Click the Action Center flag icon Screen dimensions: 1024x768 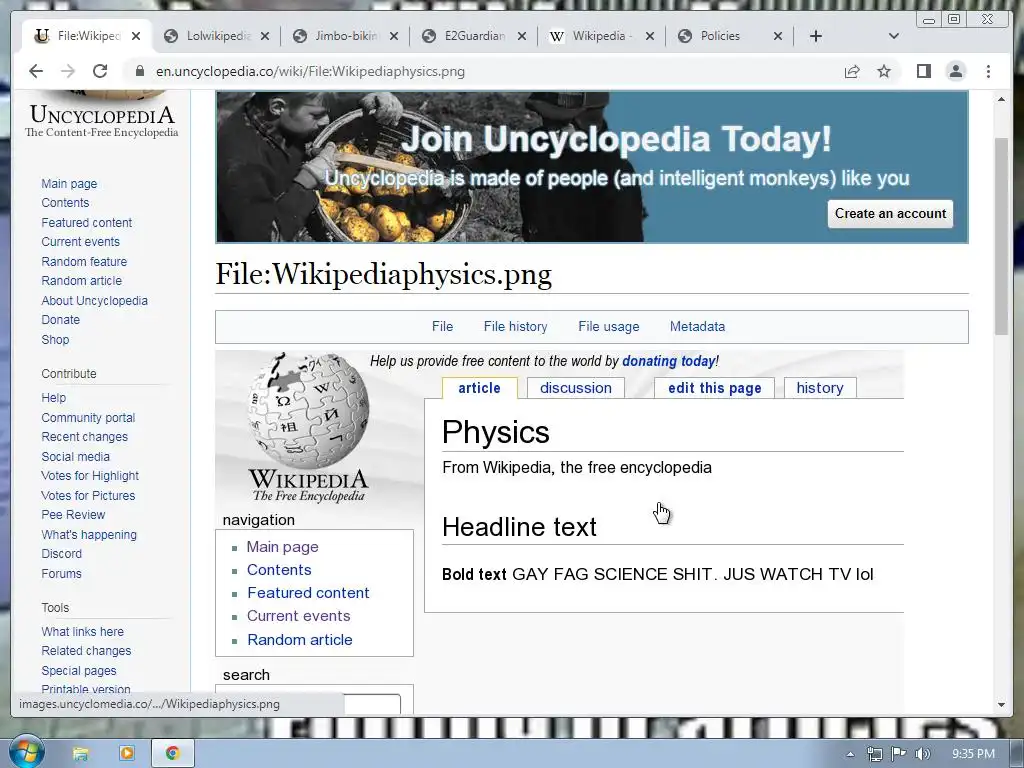pos(899,754)
